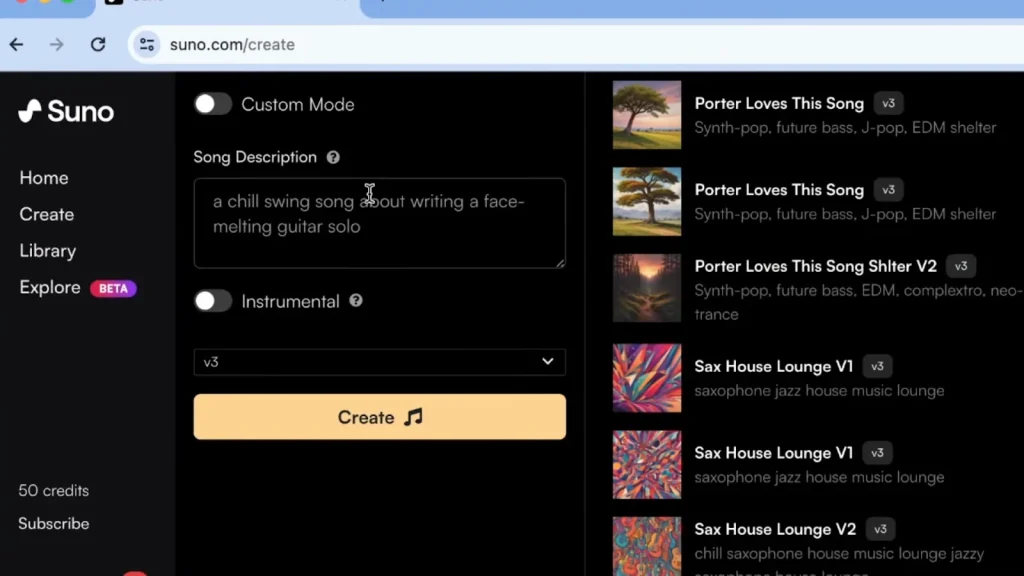Click the browser forward arrow
The image size is (1024, 576).
click(x=57, y=44)
